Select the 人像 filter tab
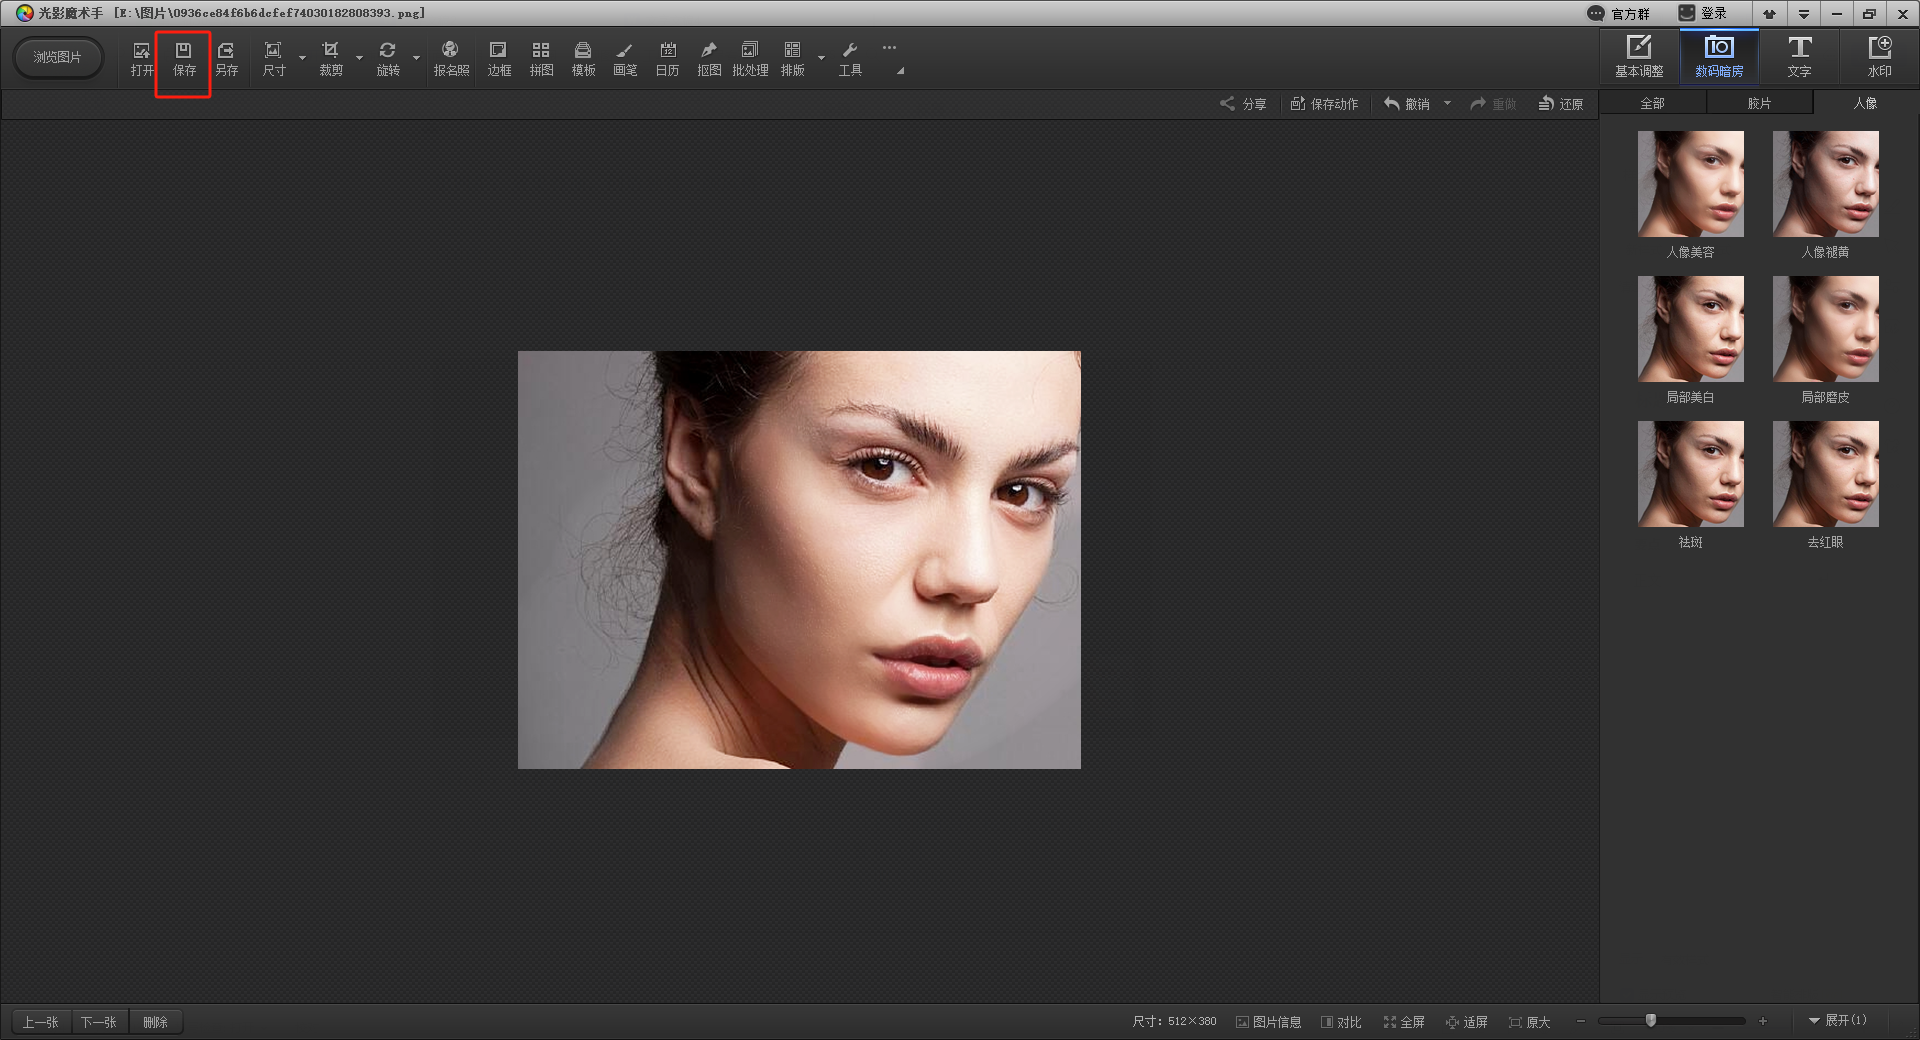Viewport: 1920px width, 1040px height. (1865, 103)
